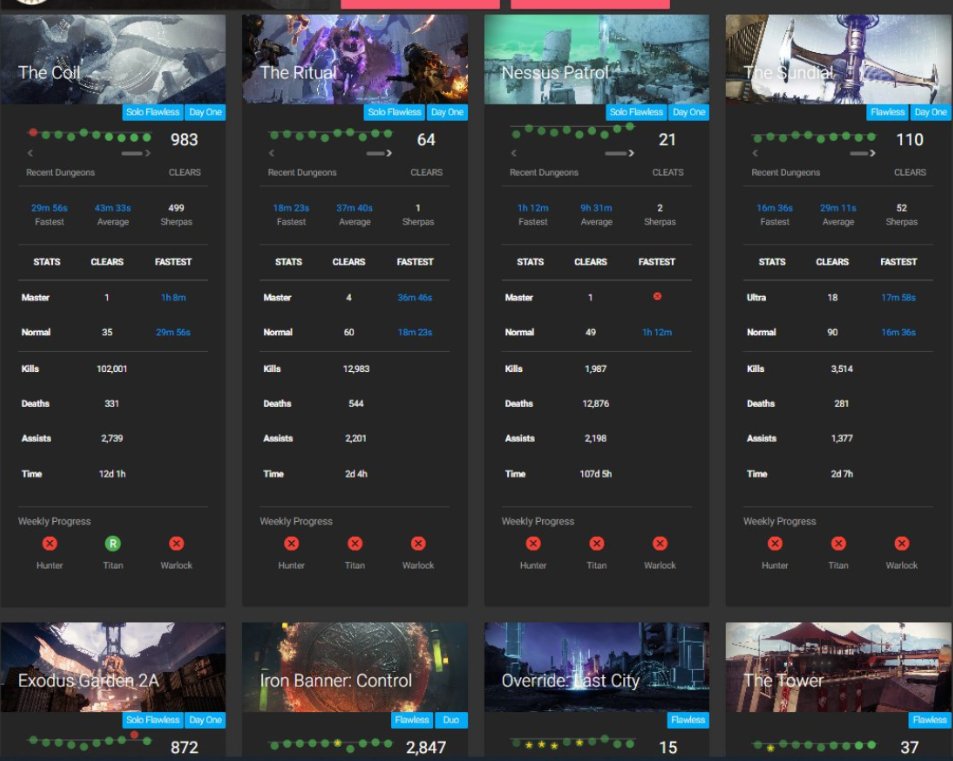Click Hunter weekly progress icon in The Ritual
Screen dimensions: 953x761
(291, 543)
